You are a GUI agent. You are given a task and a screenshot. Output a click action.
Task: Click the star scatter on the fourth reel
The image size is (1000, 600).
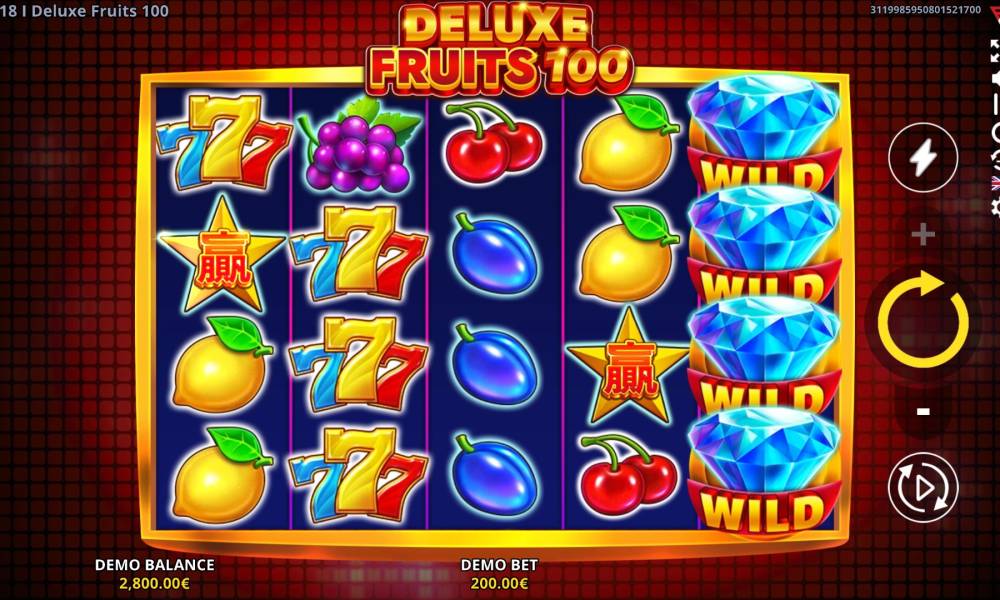[628, 366]
